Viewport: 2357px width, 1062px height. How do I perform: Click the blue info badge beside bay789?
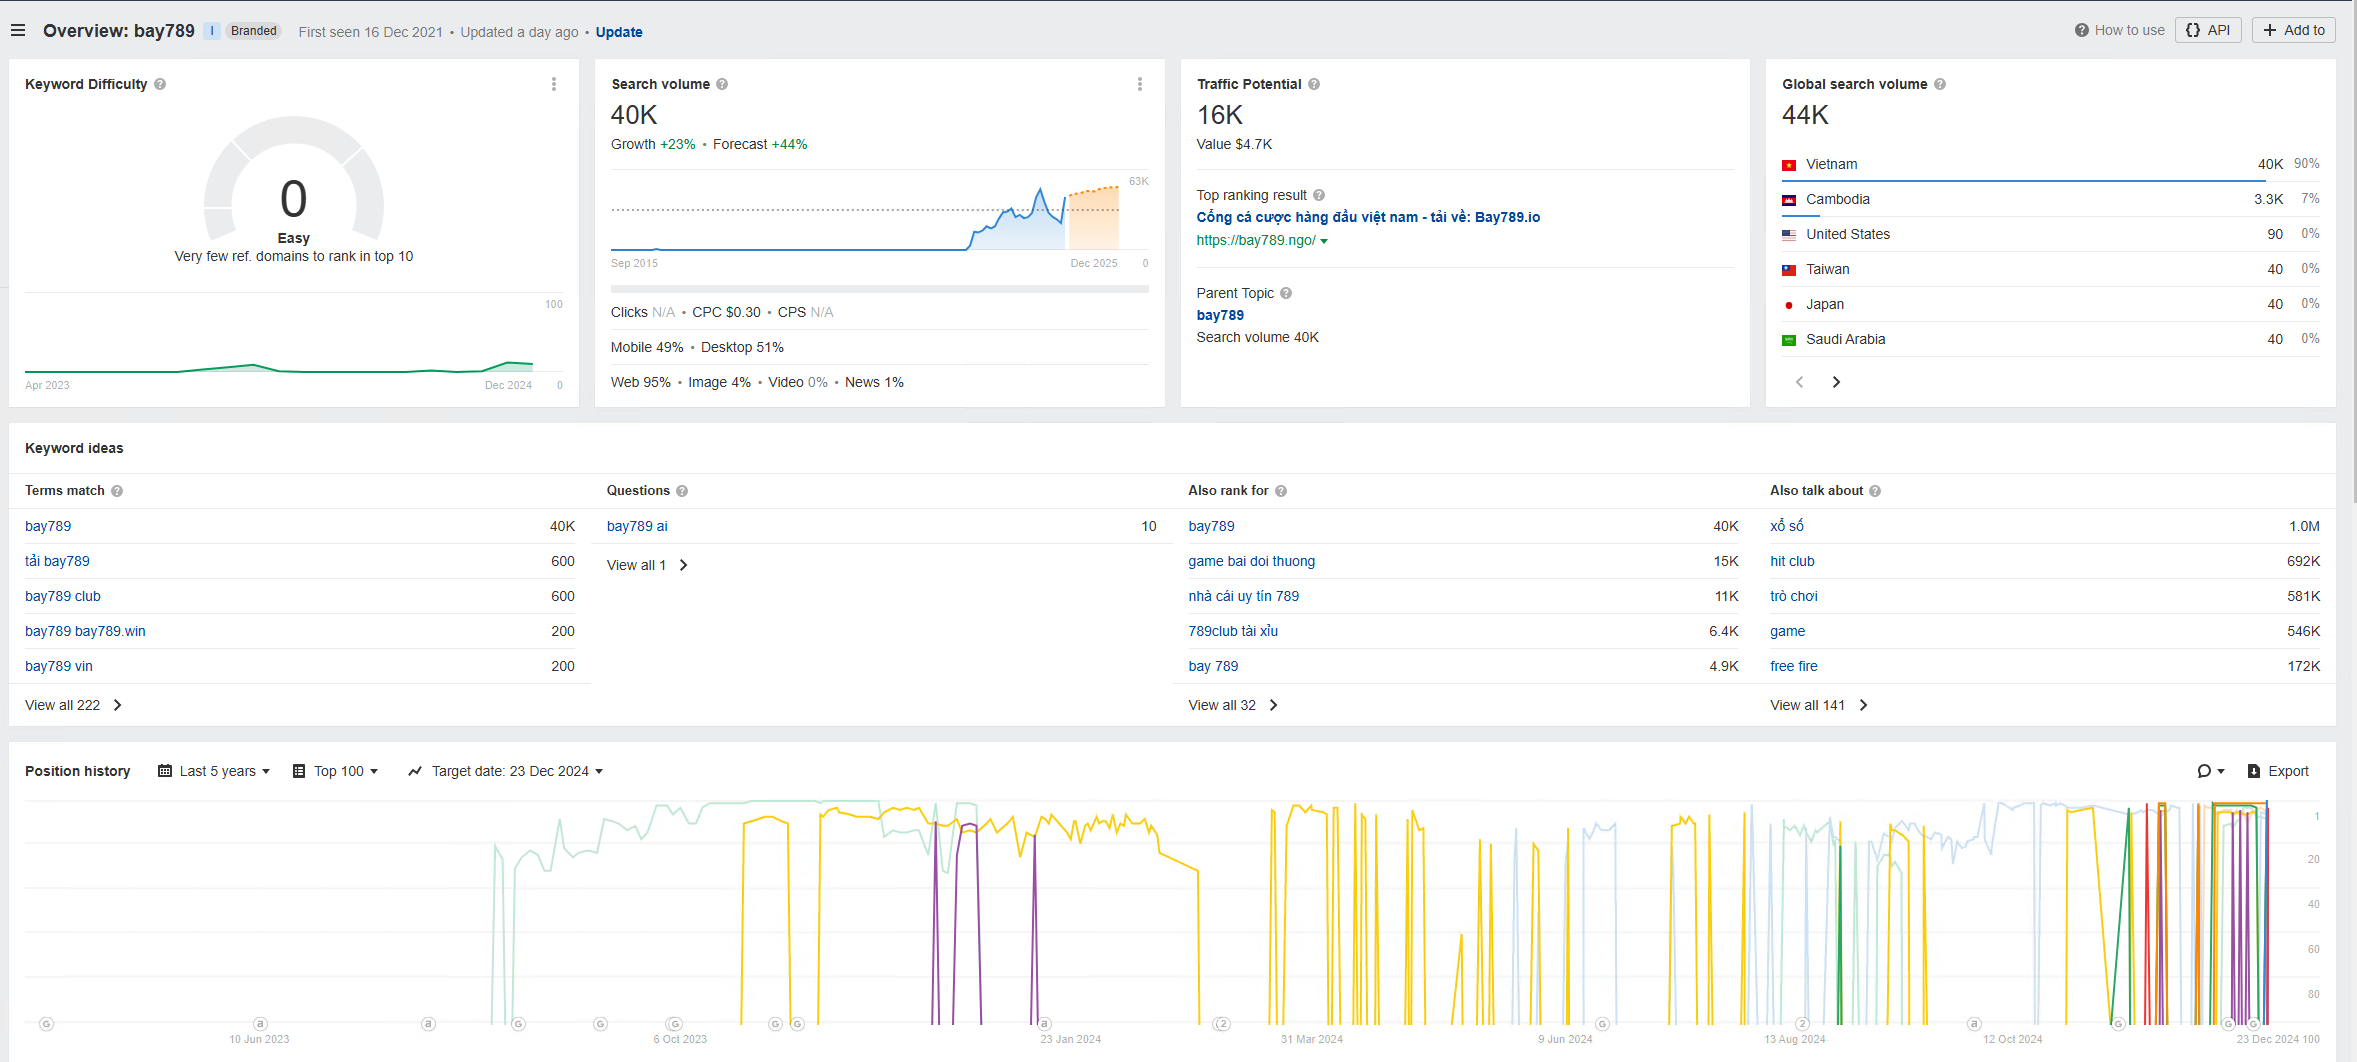(x=212, y=31)
